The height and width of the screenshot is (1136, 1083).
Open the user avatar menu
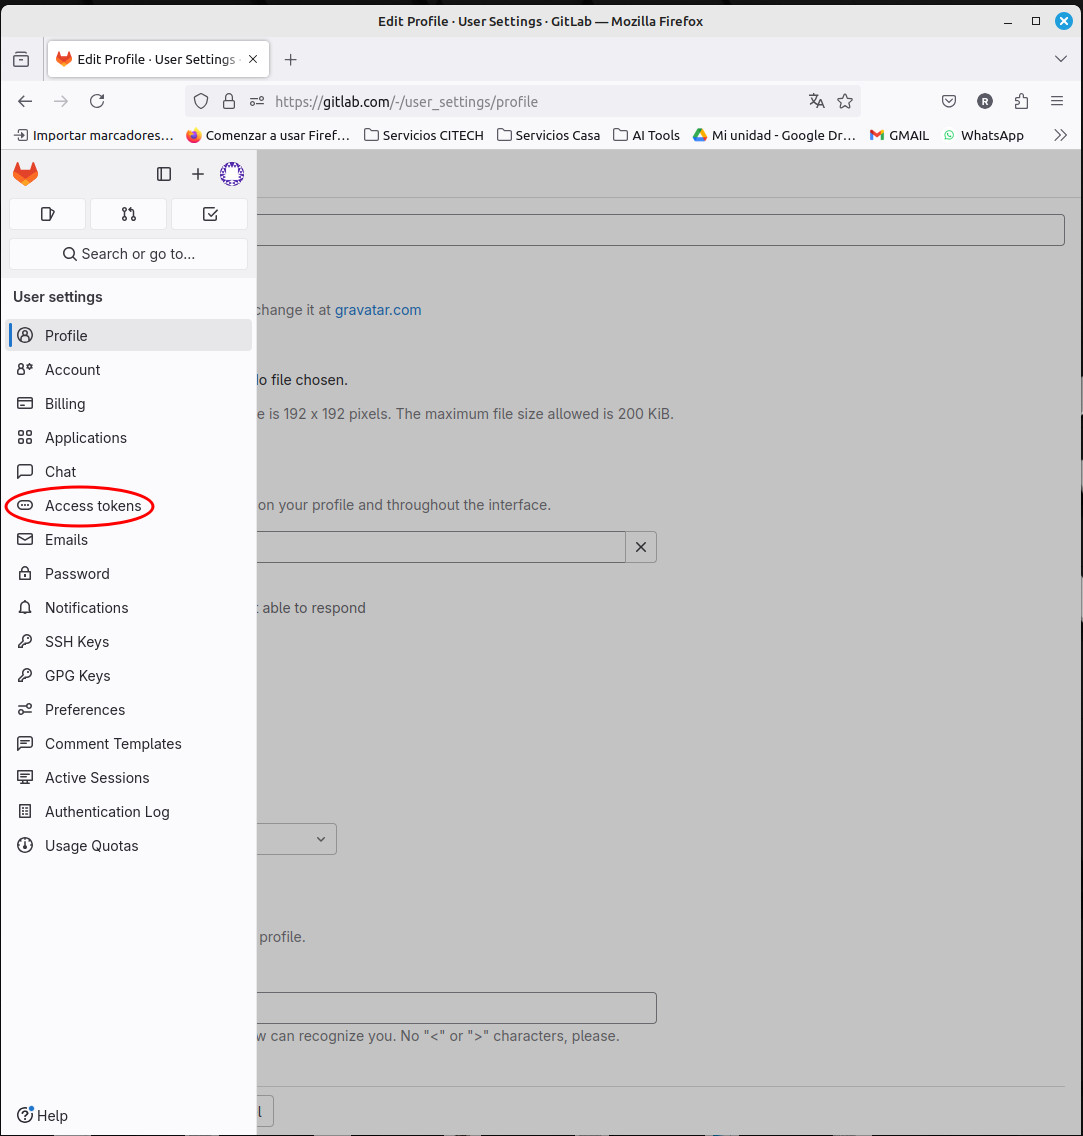pos(232,174)
